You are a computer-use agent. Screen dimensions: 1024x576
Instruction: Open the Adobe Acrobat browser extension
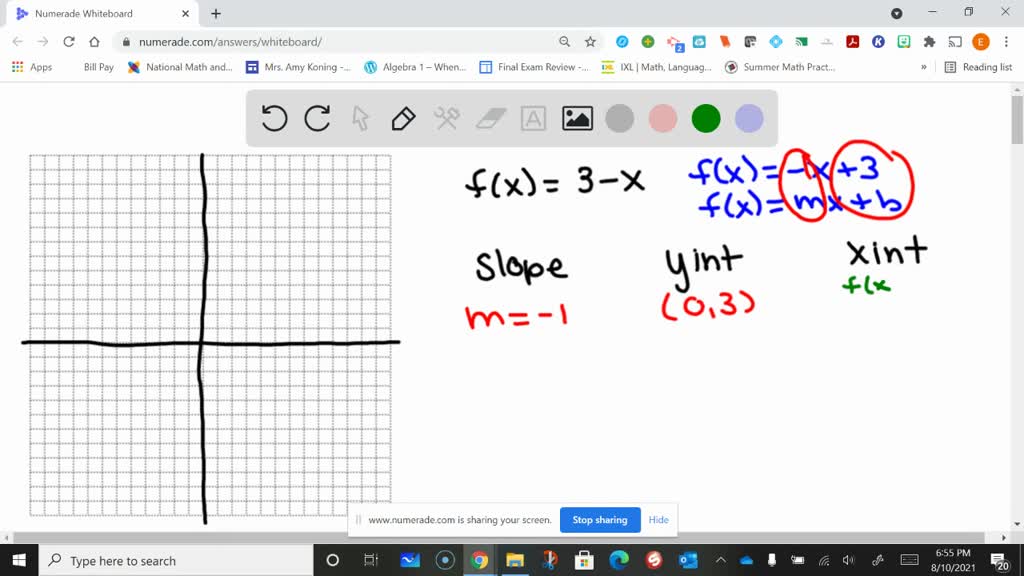(853, 43)
